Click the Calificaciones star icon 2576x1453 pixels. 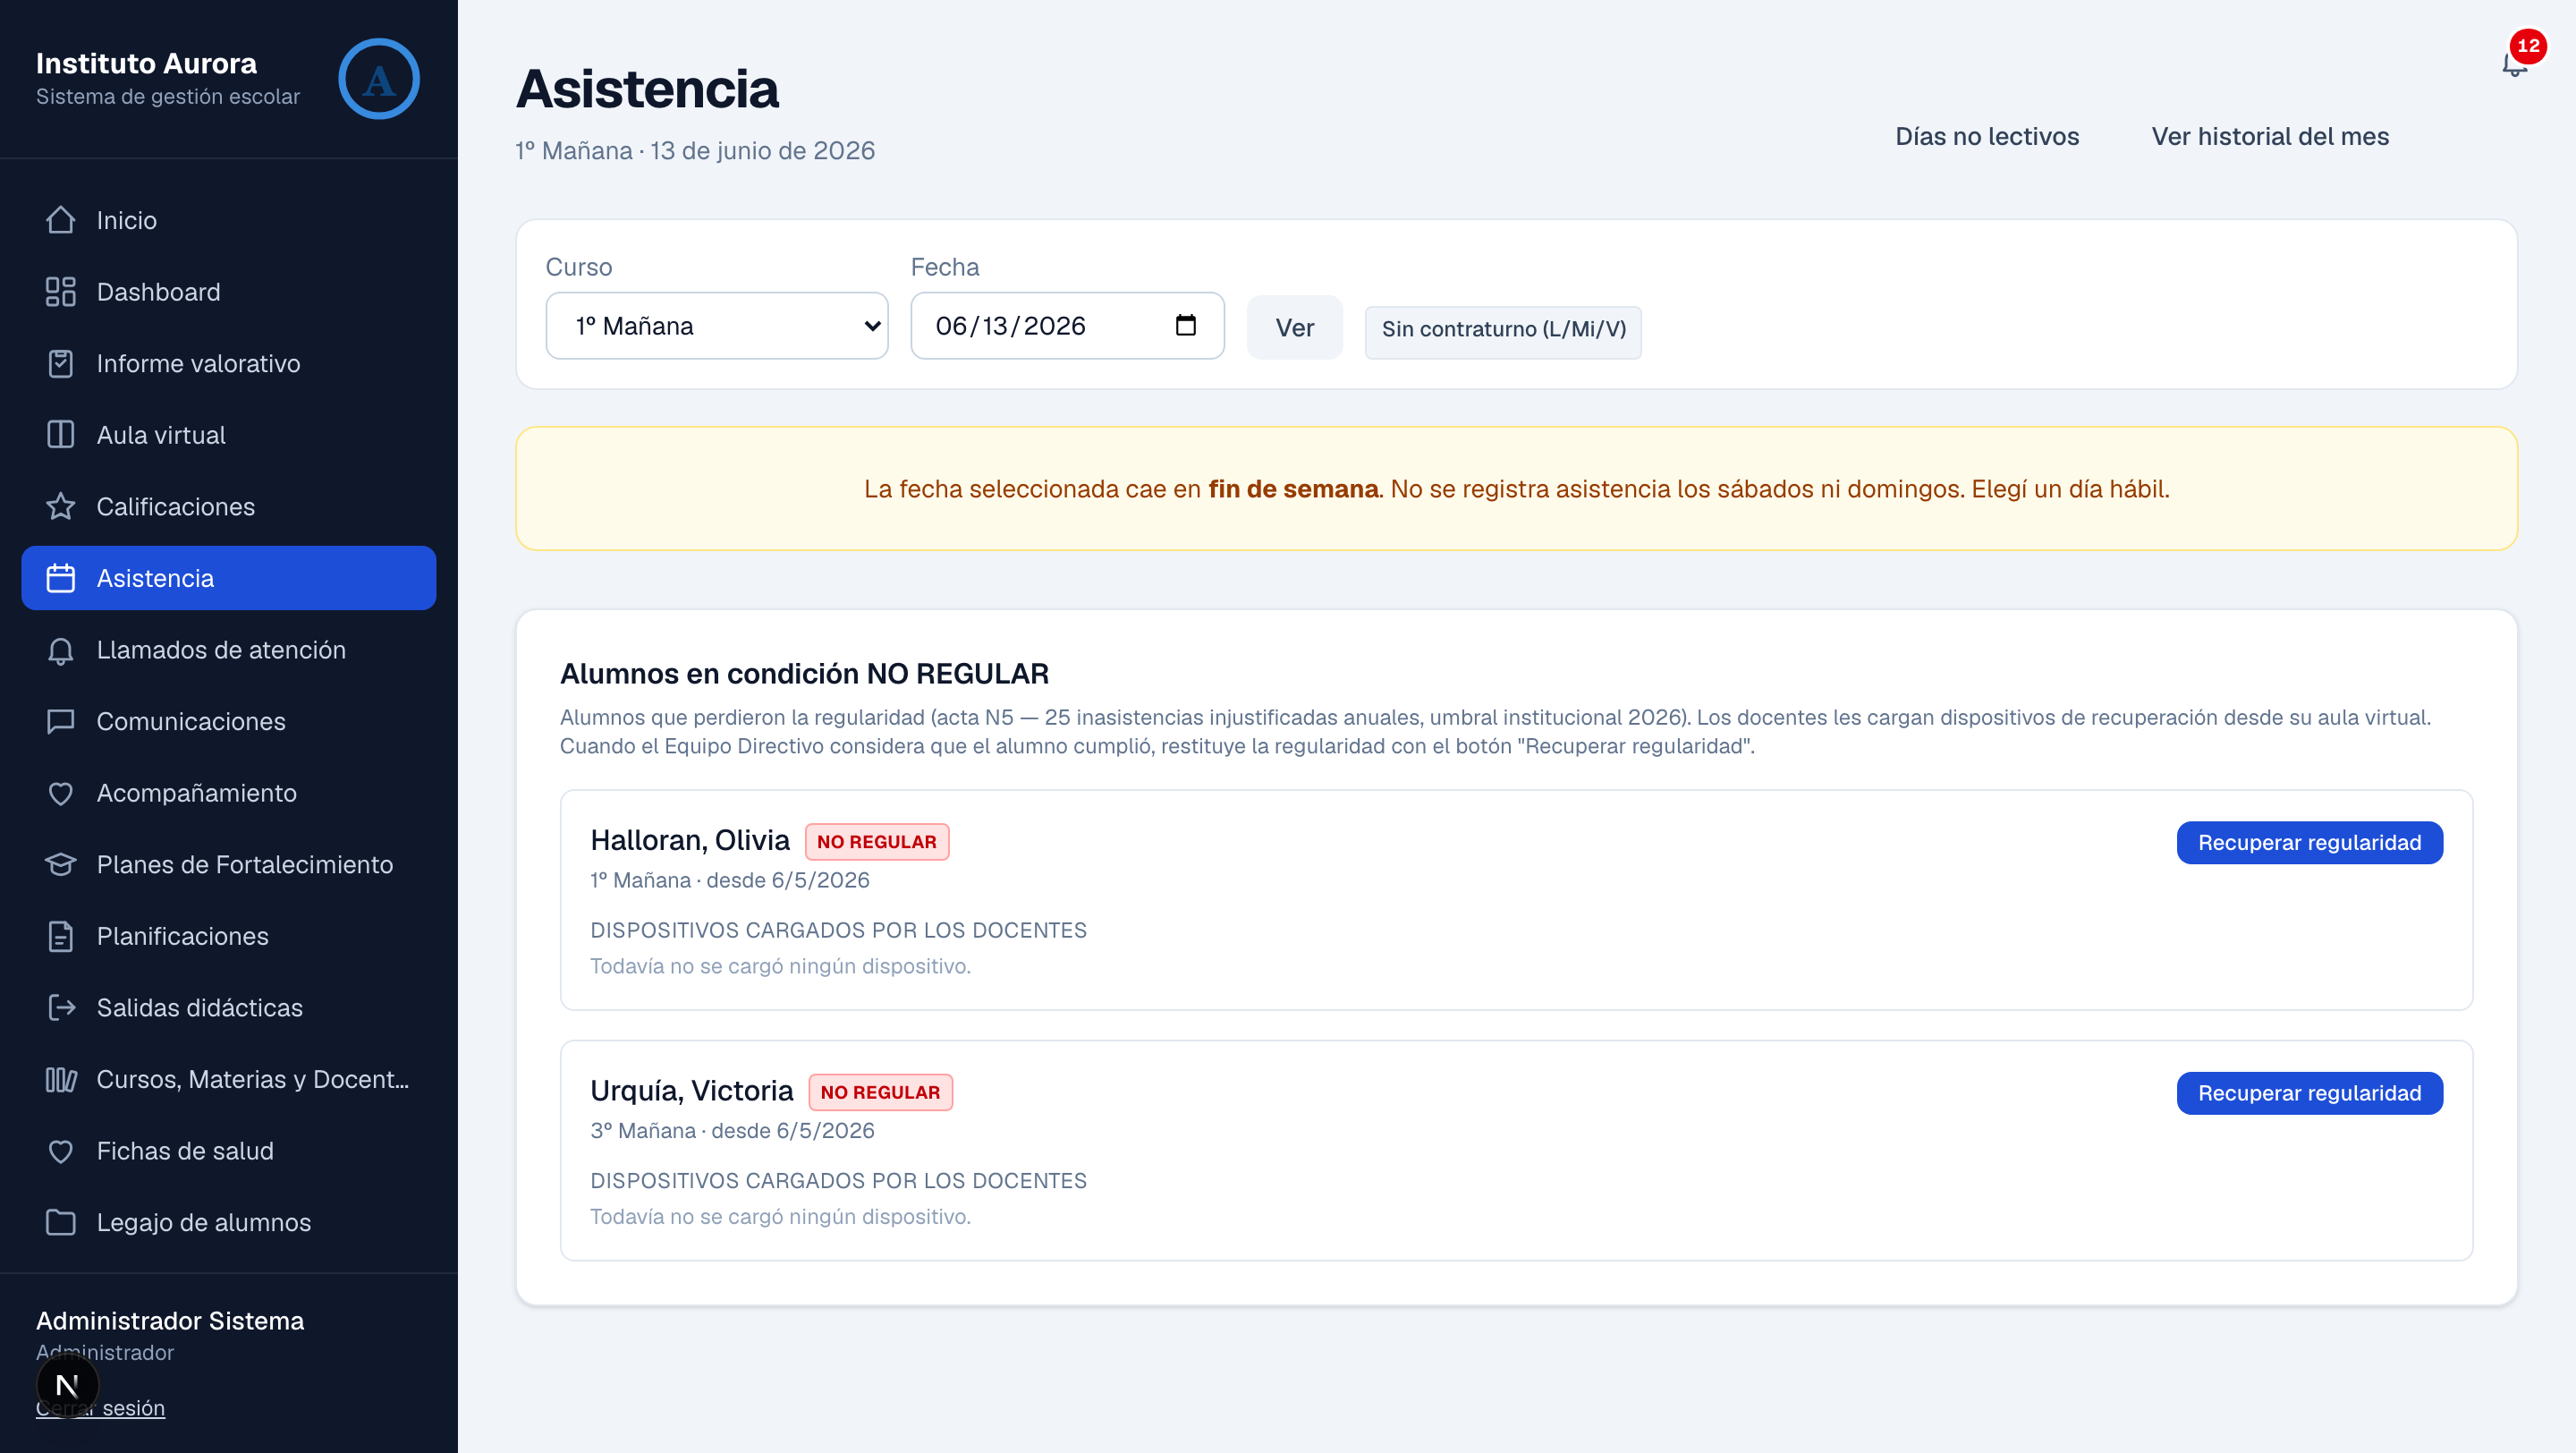click(x=61, y=506)
